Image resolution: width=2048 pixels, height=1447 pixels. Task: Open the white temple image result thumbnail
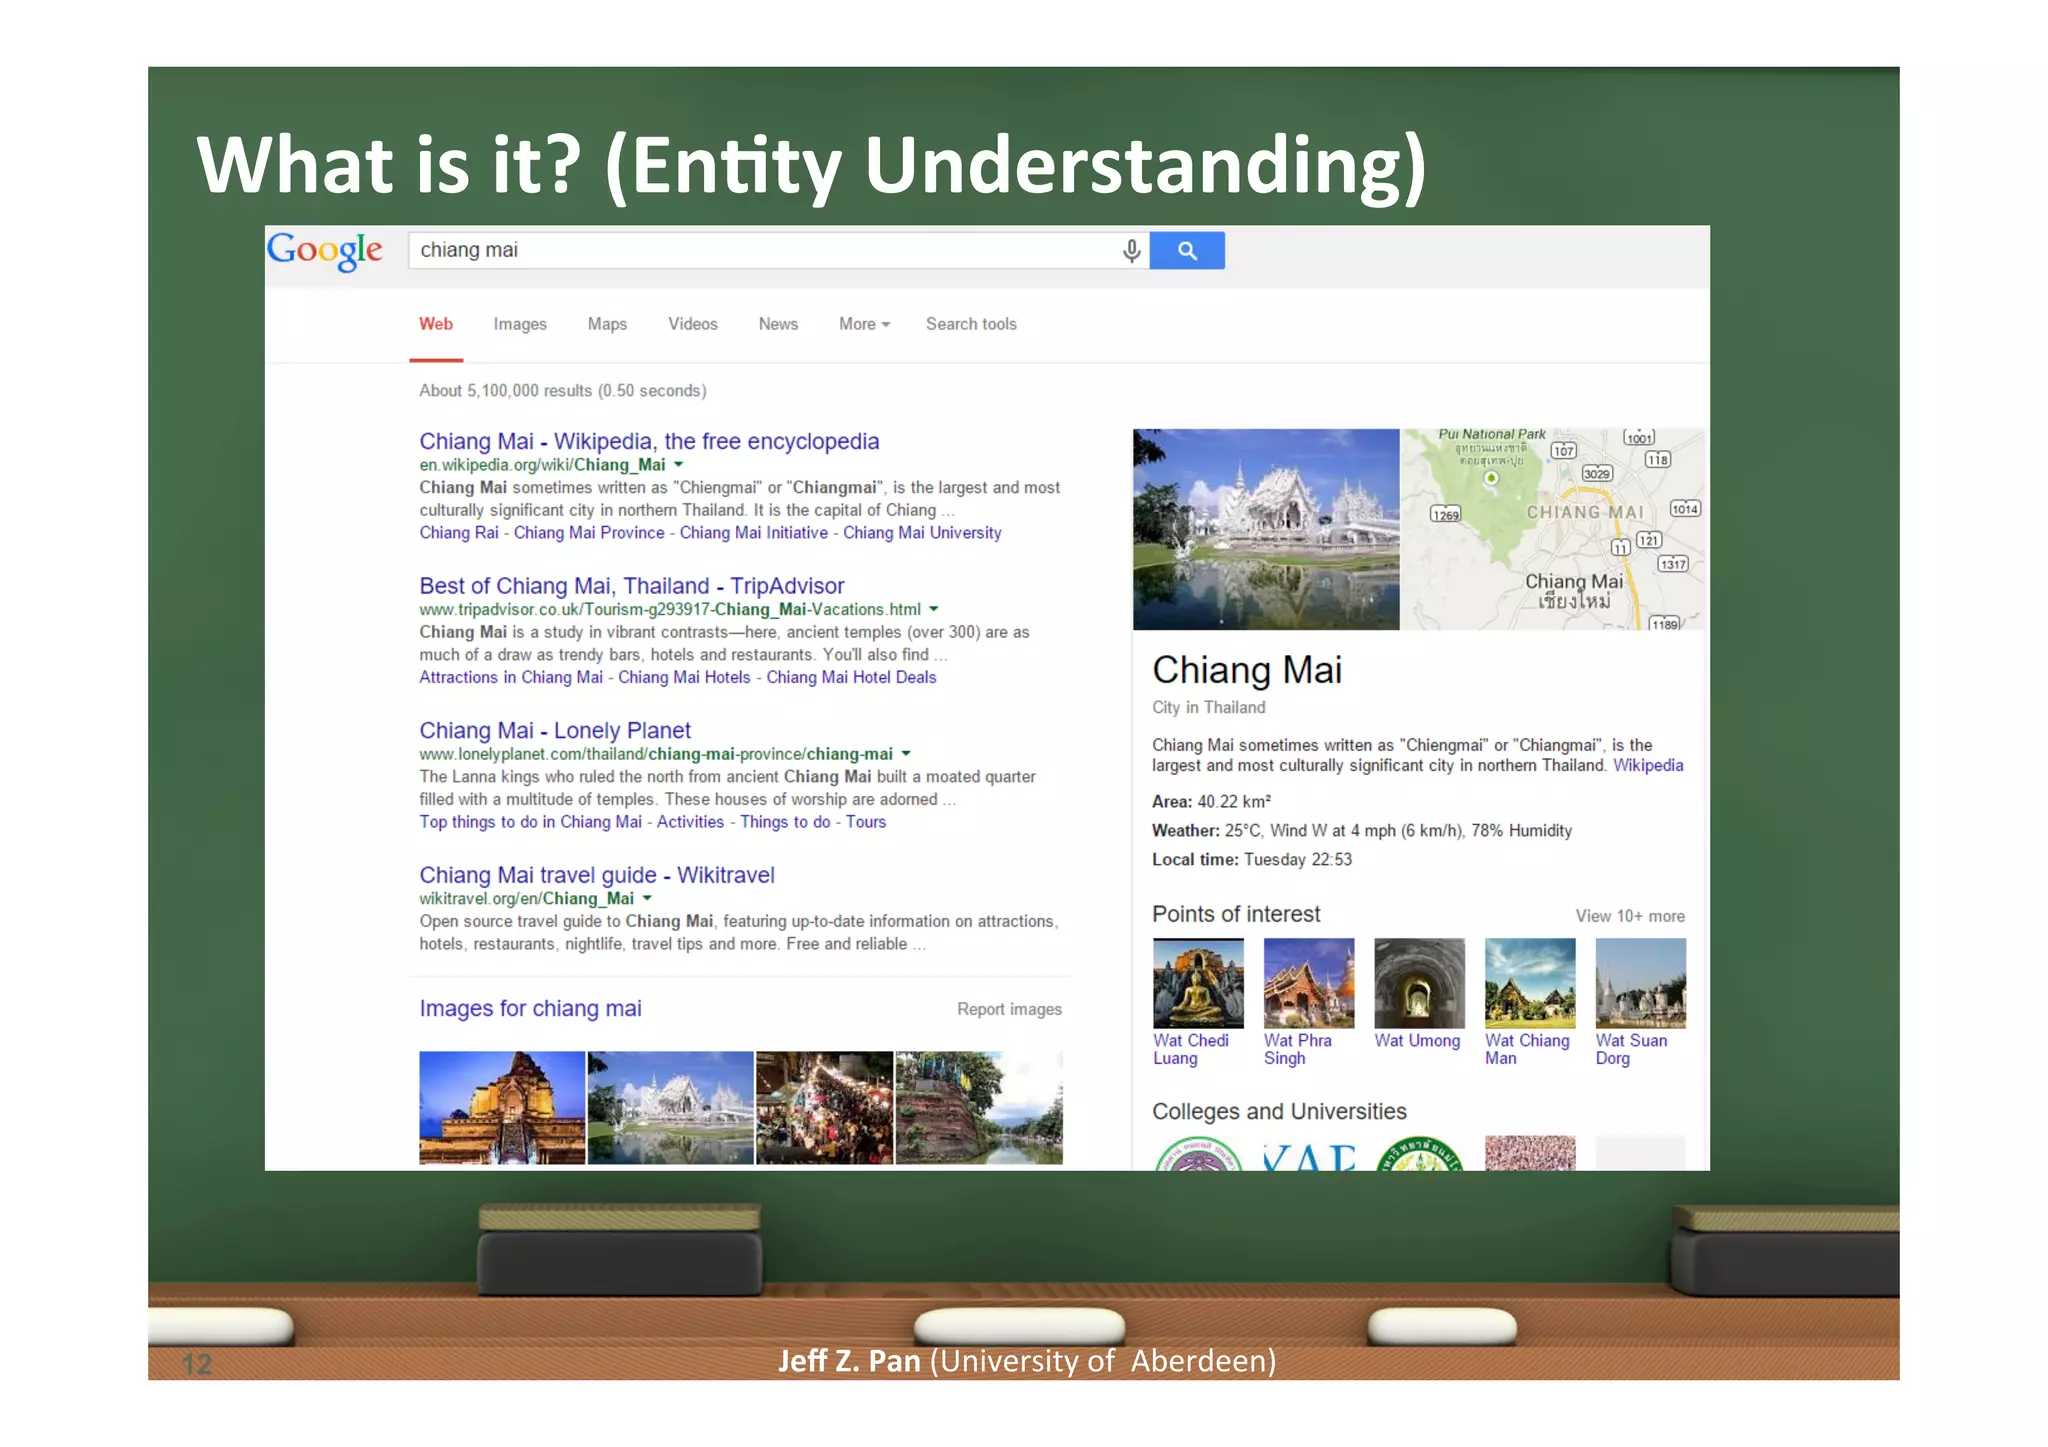coord(671,1107)
